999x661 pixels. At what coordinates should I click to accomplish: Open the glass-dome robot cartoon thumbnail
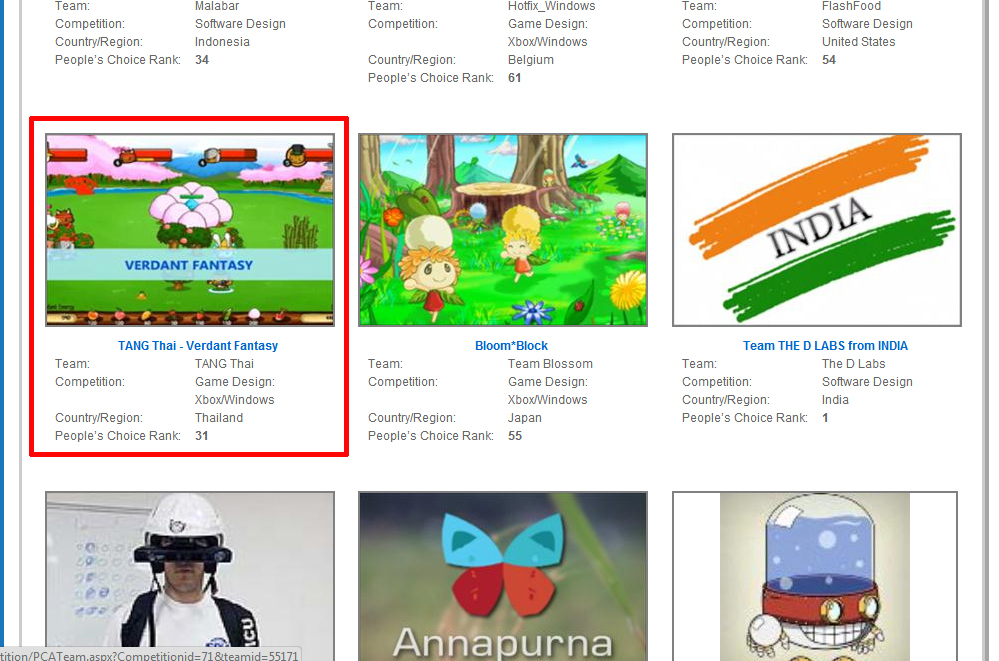tap(815, 575)
